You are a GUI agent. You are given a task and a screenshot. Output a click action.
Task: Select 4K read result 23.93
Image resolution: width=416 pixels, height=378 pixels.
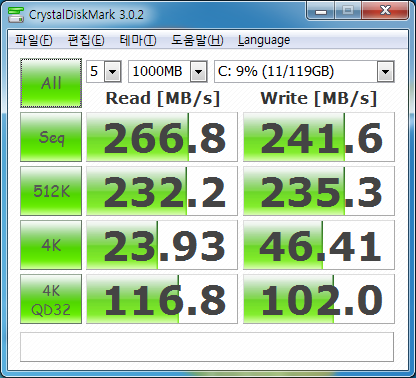coord(162,245)
